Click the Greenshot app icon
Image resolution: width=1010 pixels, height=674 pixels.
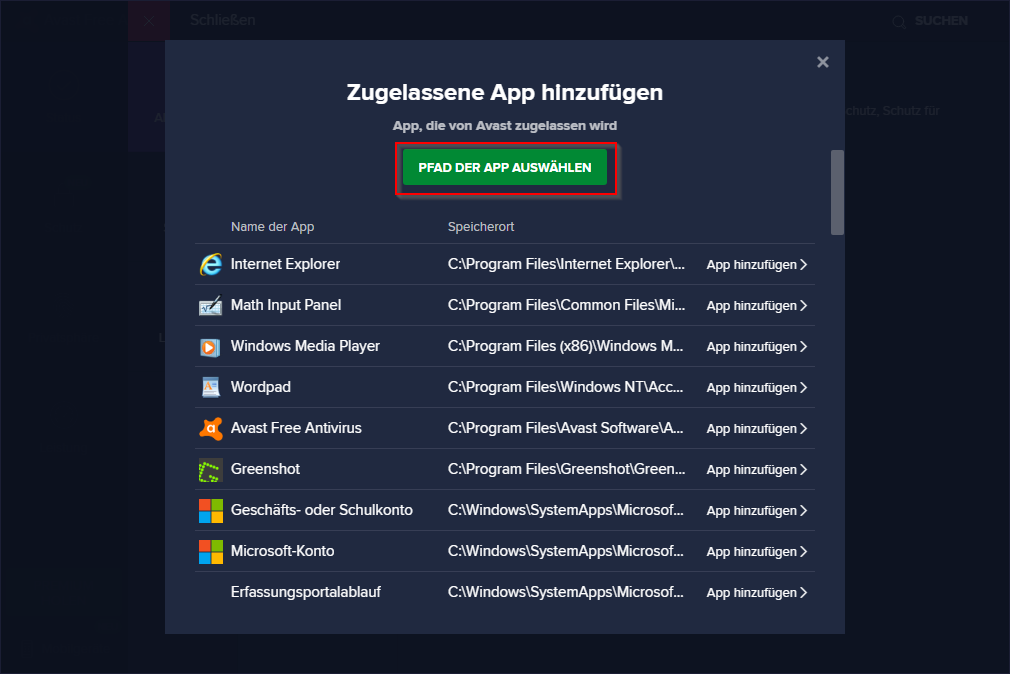(x=211, y=470)
